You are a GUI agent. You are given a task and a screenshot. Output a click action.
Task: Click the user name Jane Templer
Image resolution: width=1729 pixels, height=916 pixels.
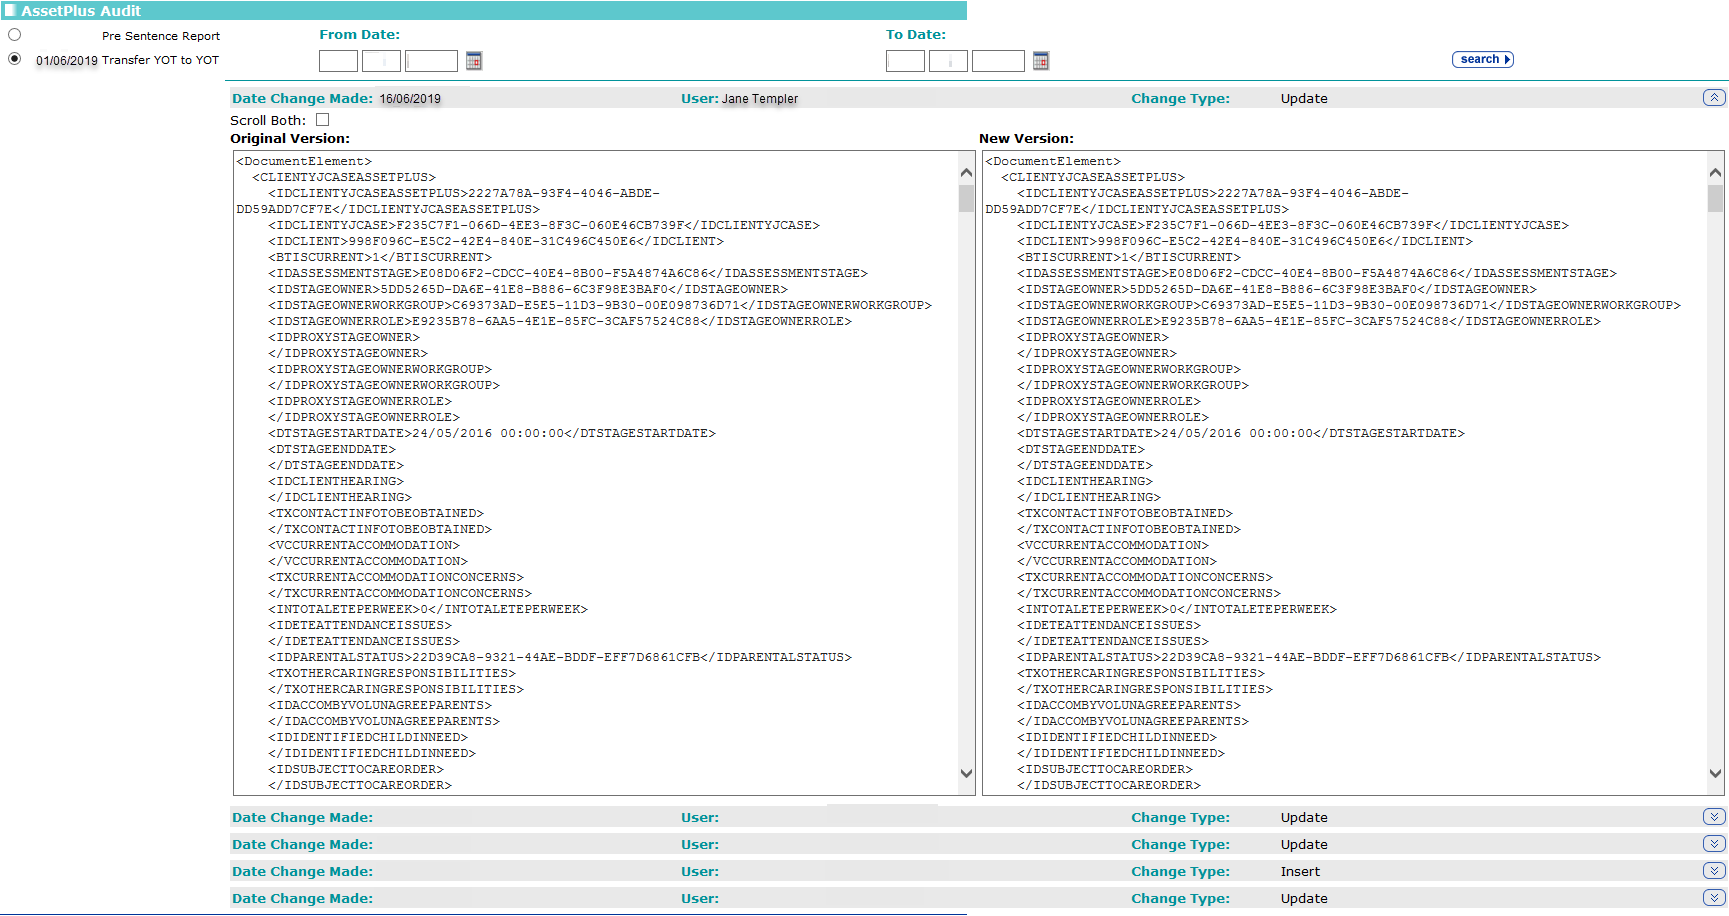click(760, 99)
